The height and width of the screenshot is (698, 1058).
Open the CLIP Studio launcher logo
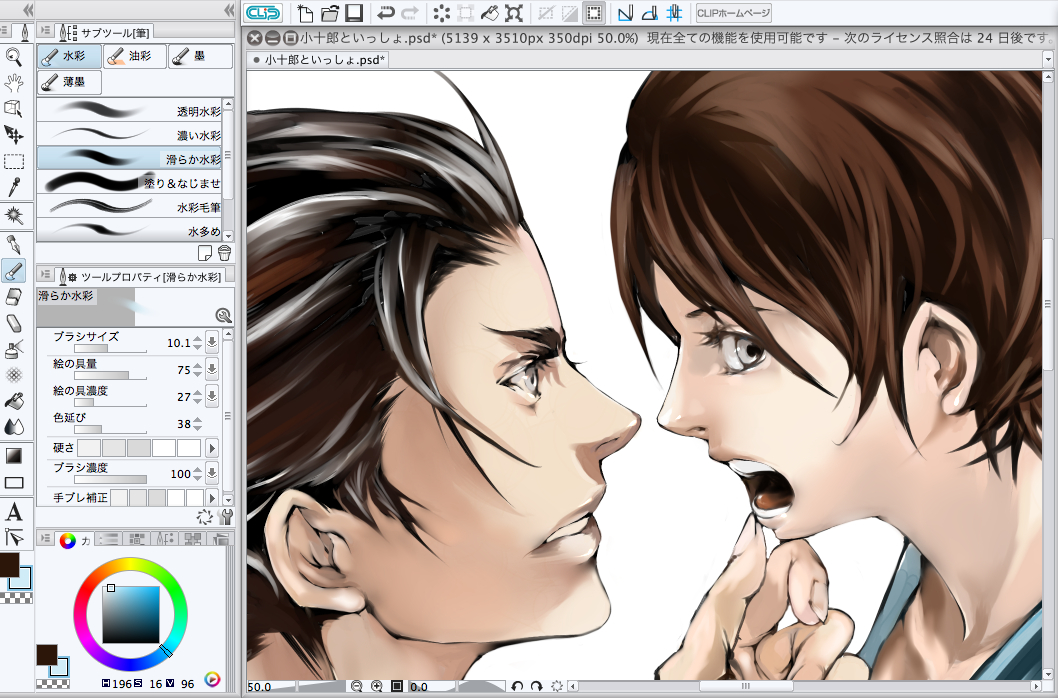[263, 13]
